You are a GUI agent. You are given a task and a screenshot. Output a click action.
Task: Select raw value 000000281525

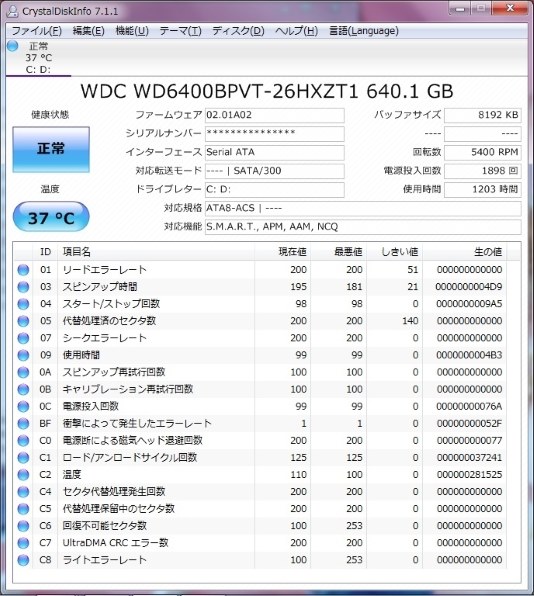(x=469, y=475)
